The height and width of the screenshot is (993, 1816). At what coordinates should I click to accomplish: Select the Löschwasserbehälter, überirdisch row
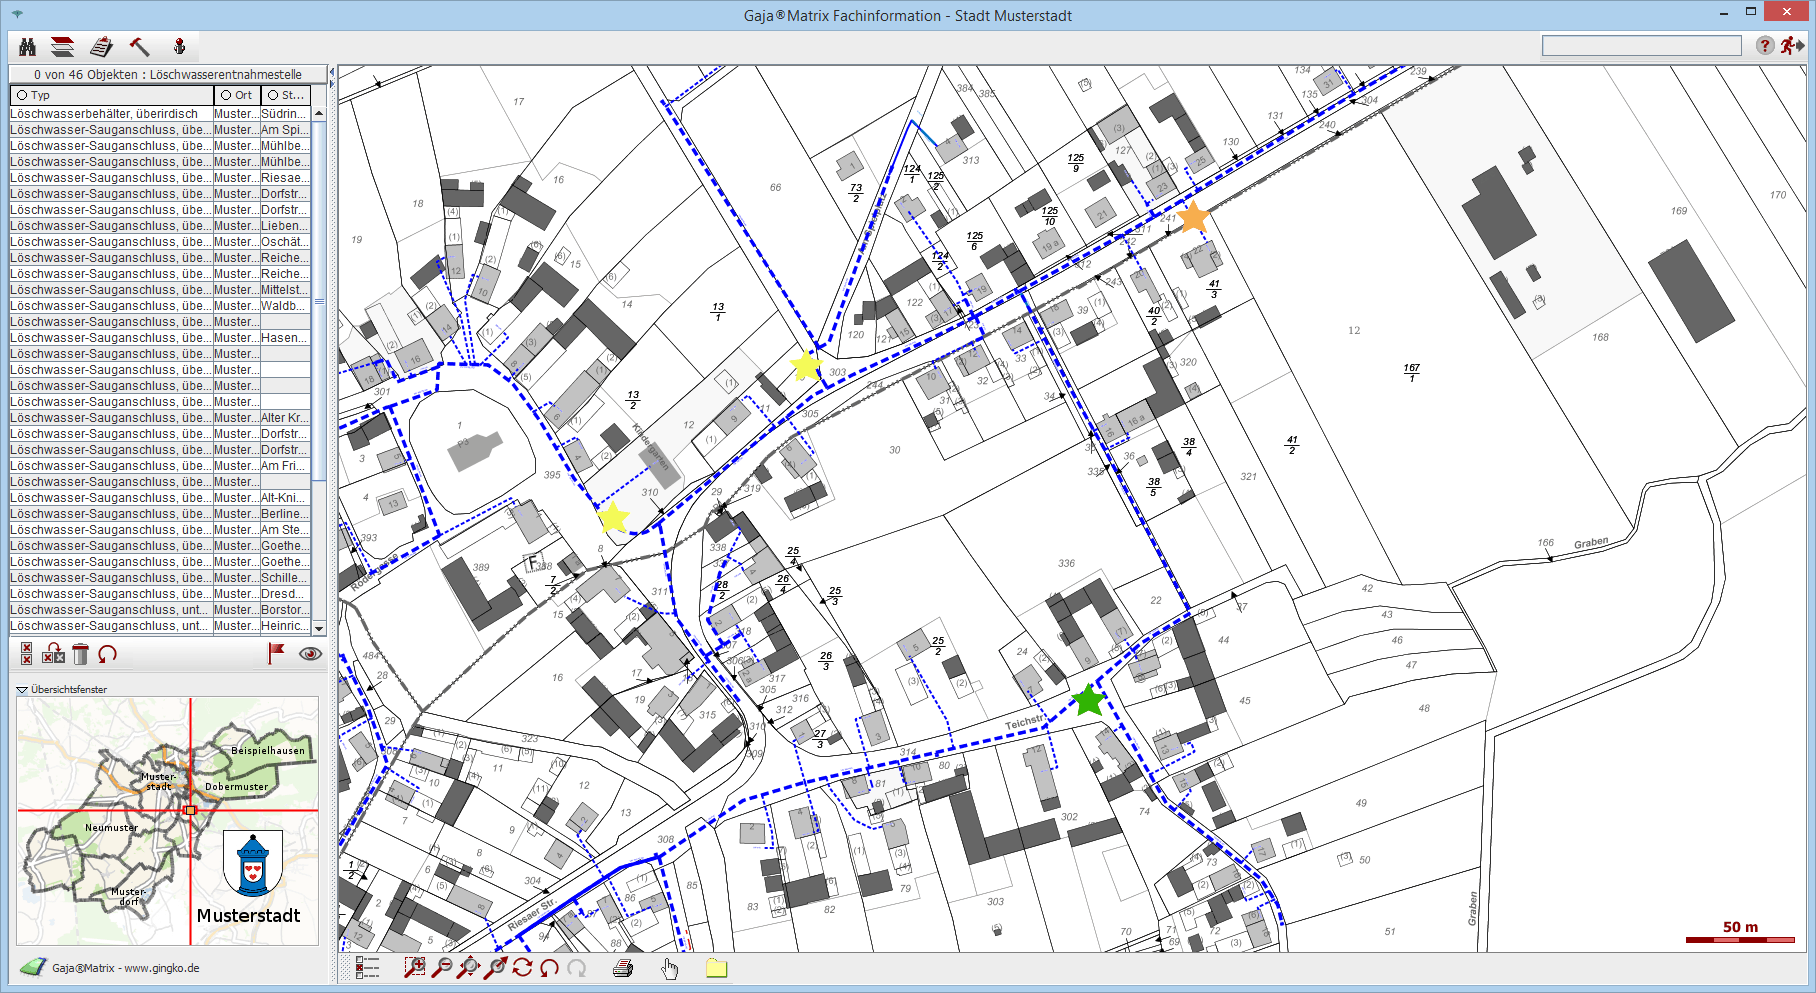click(110, 114)
